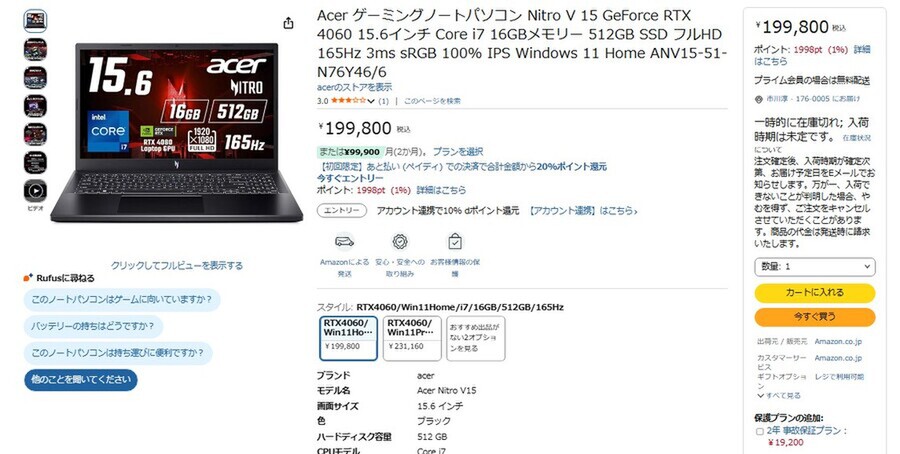
Task: Click the safety shield icon
Action: pyautogui.click(x=400, y=242)
